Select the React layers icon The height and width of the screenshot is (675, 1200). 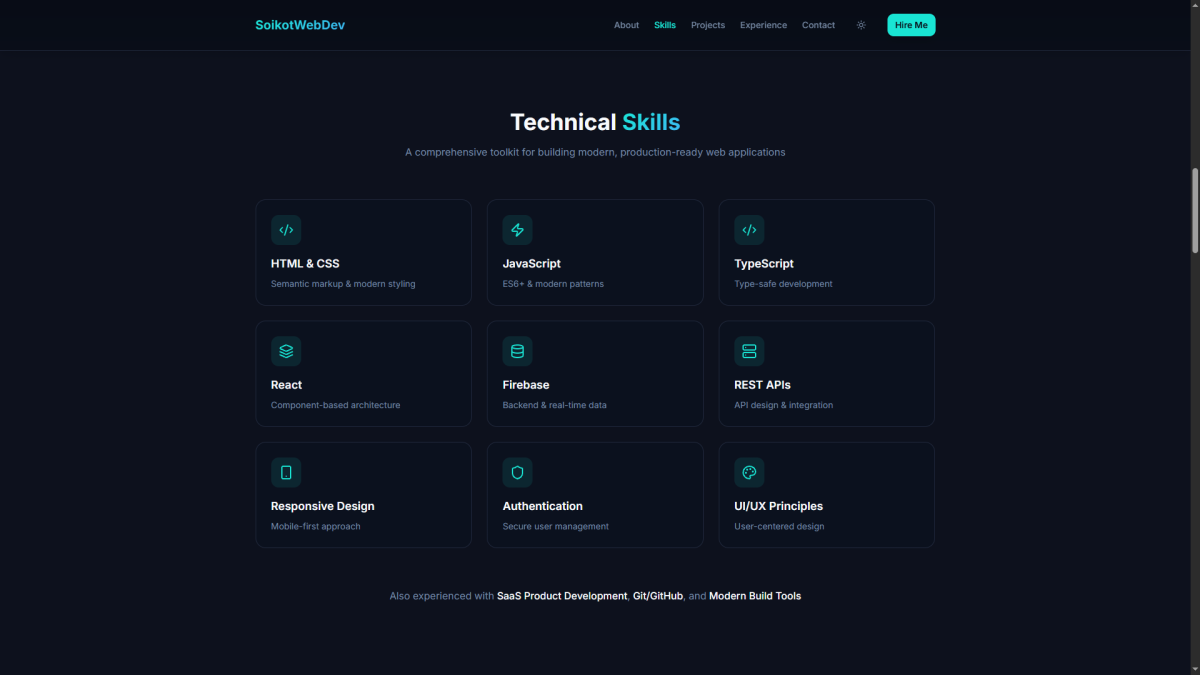tap(286, 351)
